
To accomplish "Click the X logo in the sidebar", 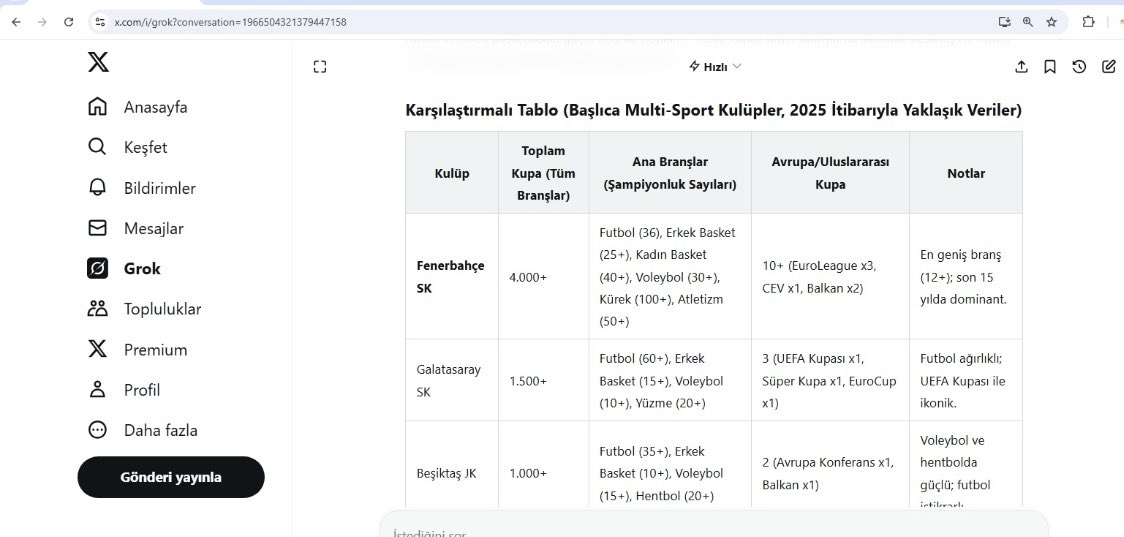I will click(98, 62).
